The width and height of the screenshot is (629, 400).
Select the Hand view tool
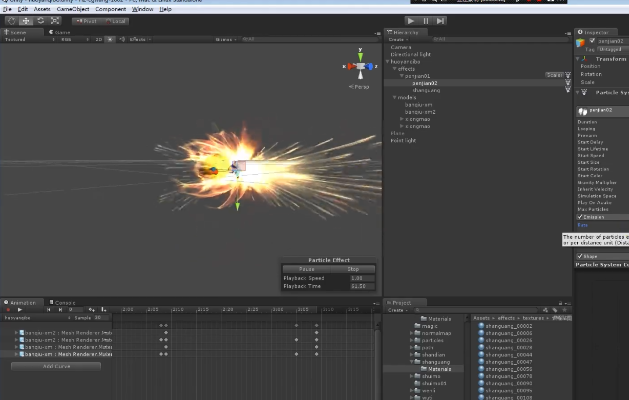11,21
